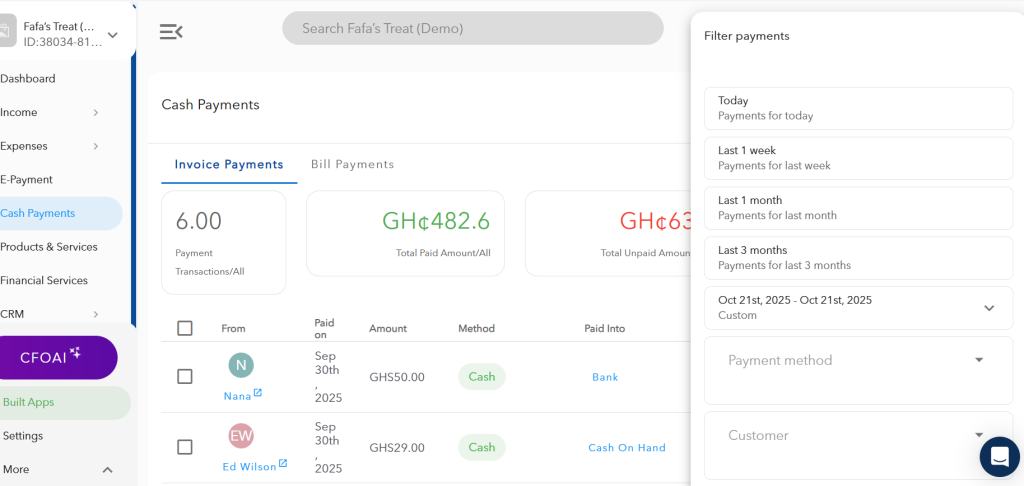Open the chat support bubble icon
Viewport: 1024px width, 486px height.
tap(999, 457)
